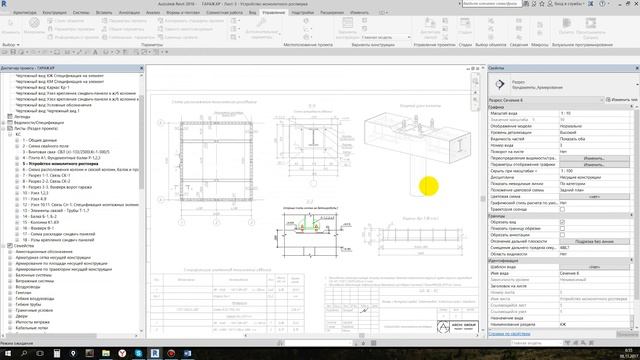
Task: Toggle the Sun Path checkbox
Action: pos(562,209)
